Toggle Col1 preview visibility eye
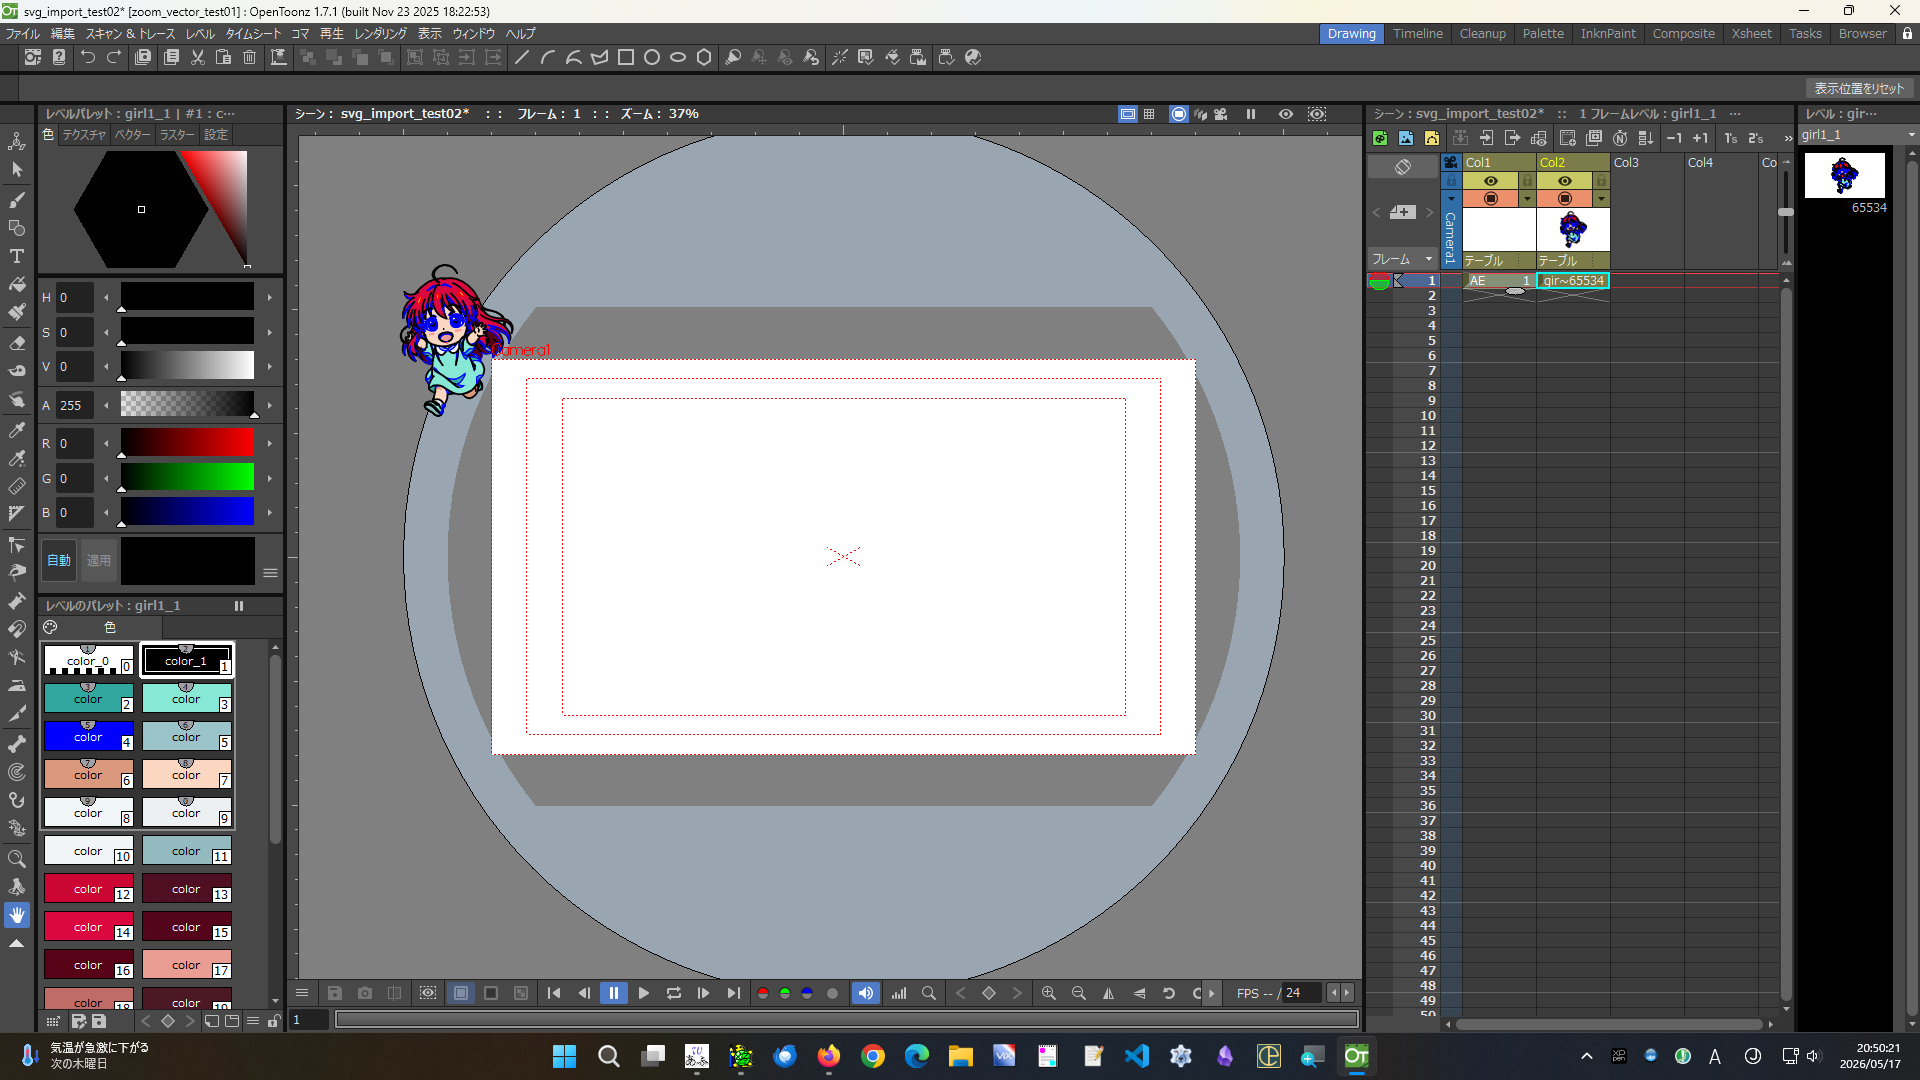The width and height of the screenshot is (1920, 1080). [1491, 181]
